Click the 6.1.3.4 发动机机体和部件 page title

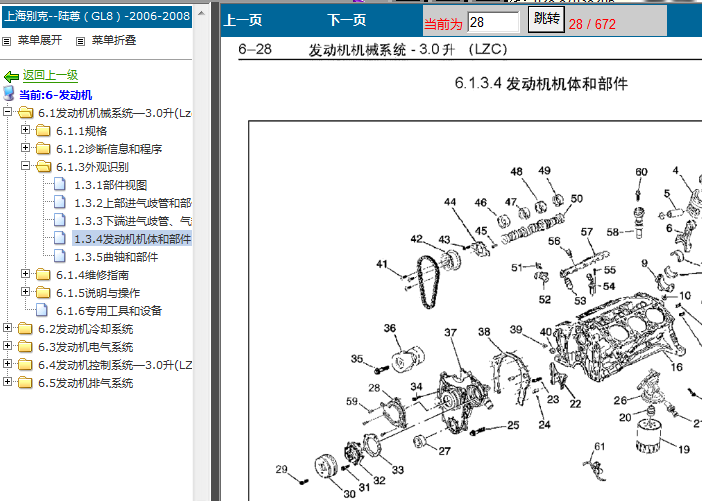tap(541, 84)
